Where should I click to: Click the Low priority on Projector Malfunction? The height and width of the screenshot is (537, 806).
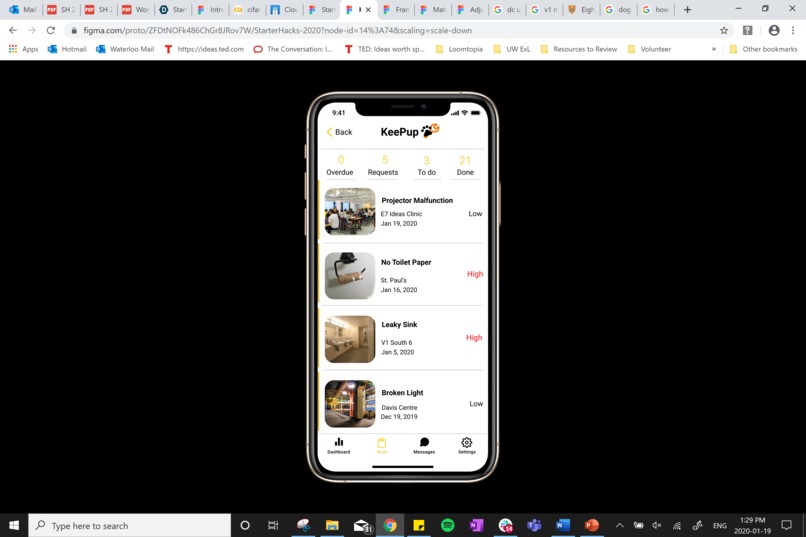[x=475, y=213]
